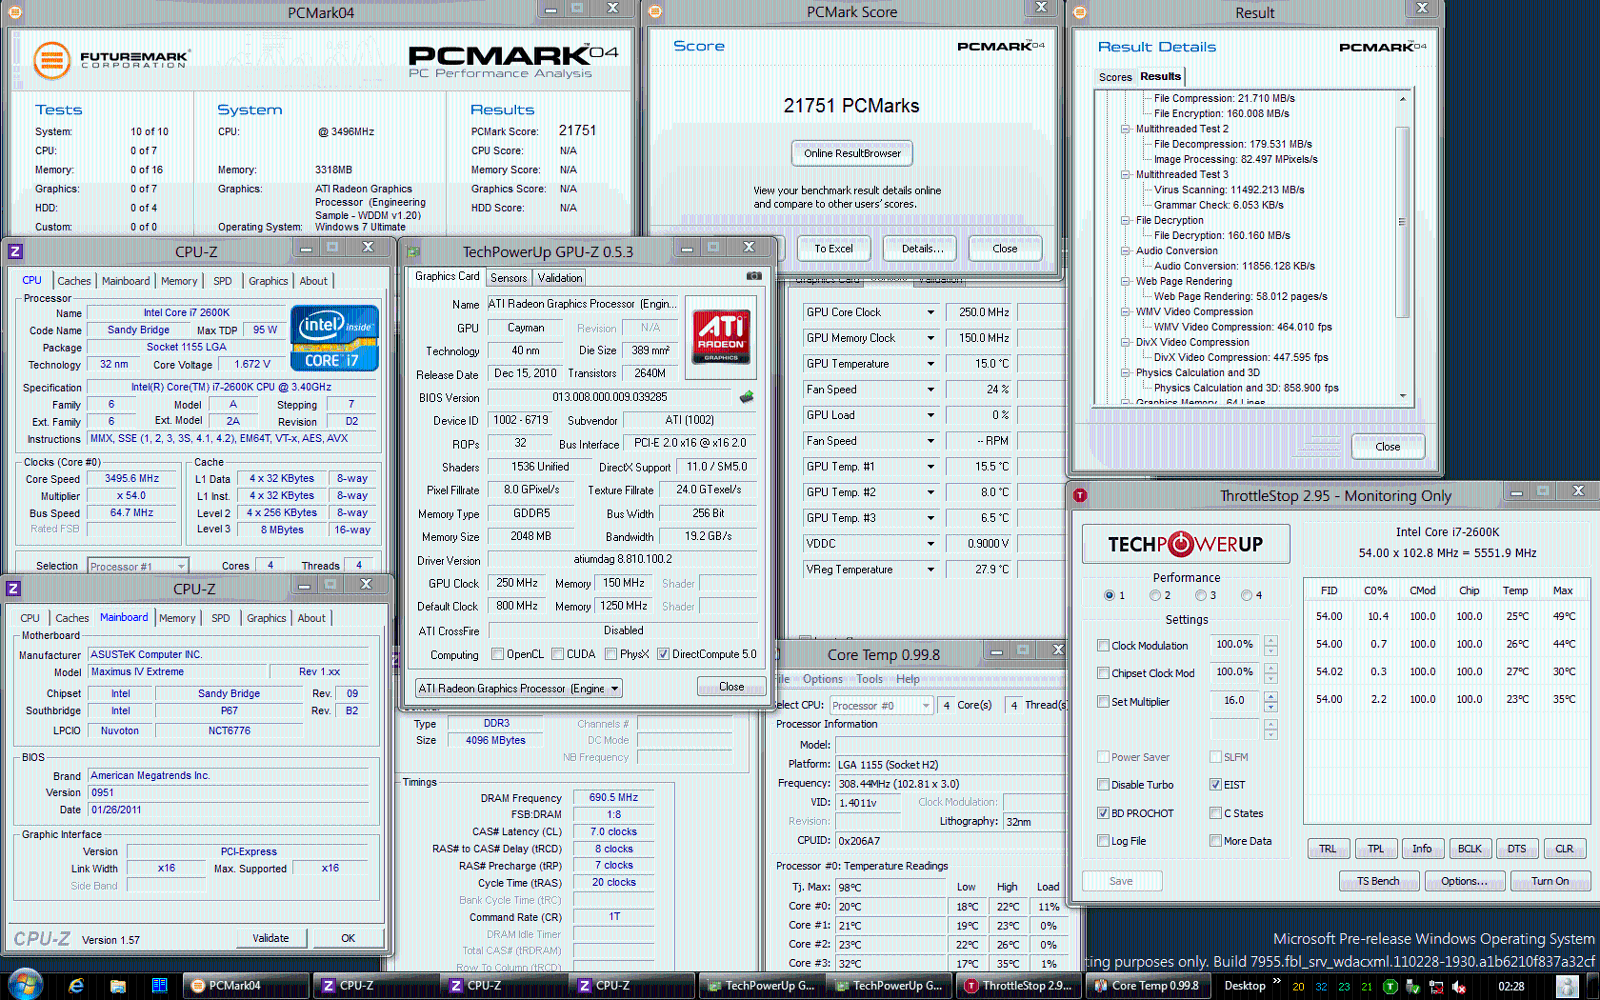The height and width of the screenshot is (1000, 1600).
Task: Click the GPU-Z BIOS Version field
Action: pyautogui.click(x=609, y=397)
